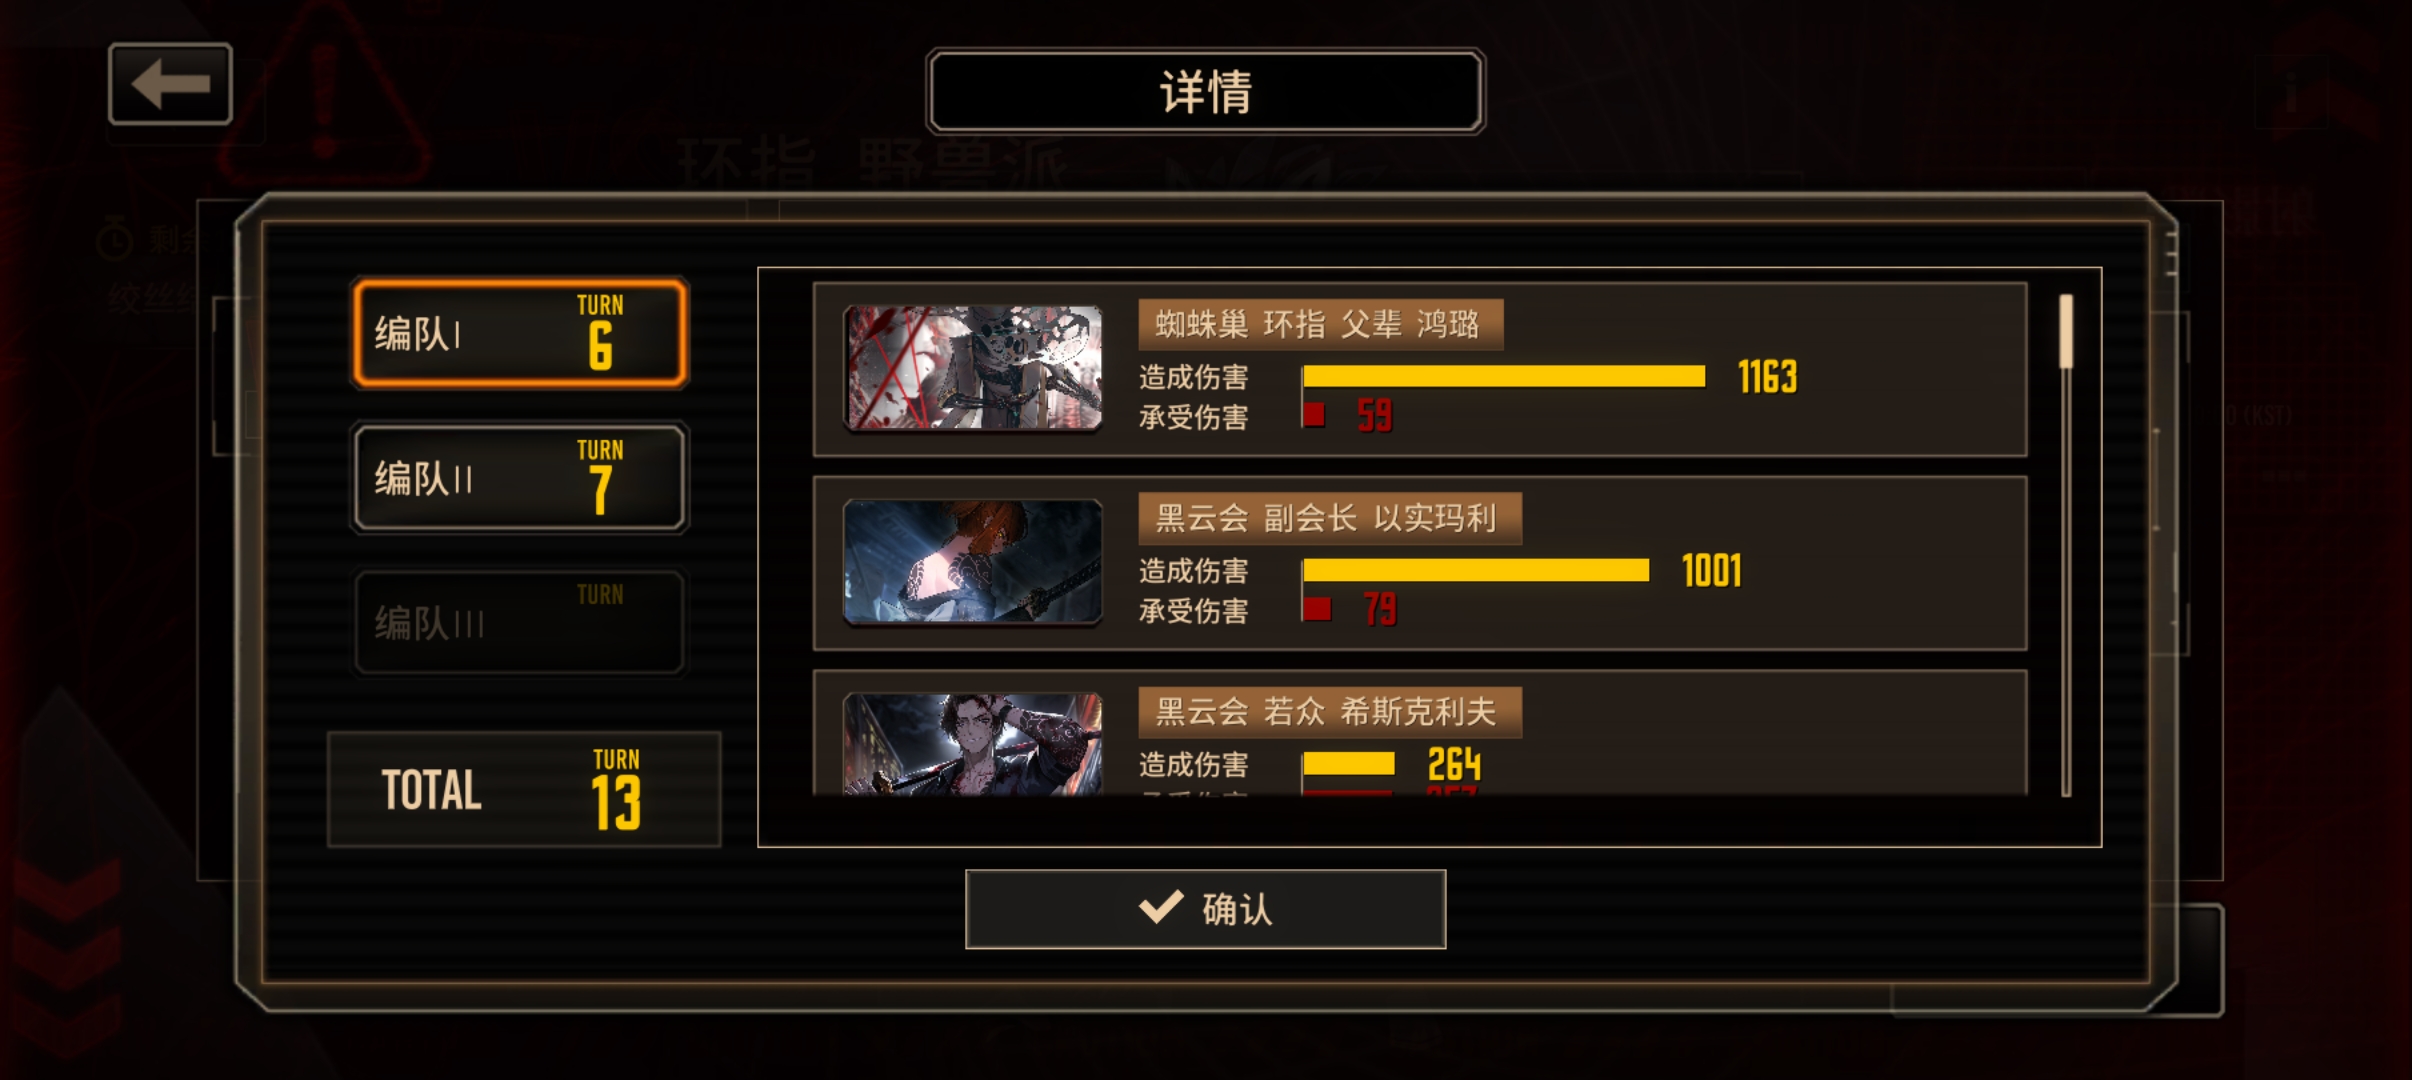The width and height of the screenshot is (2412, 1080).
Task: Select the dimmed 编队 III tab
Action: pos(520,622)
